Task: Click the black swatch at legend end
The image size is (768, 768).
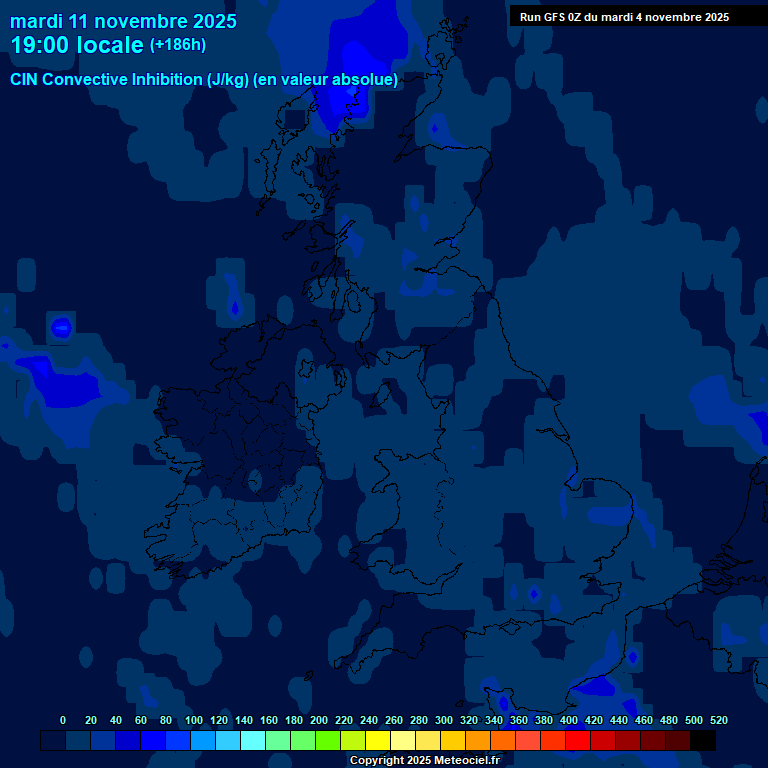Action: tap(703, 741)
